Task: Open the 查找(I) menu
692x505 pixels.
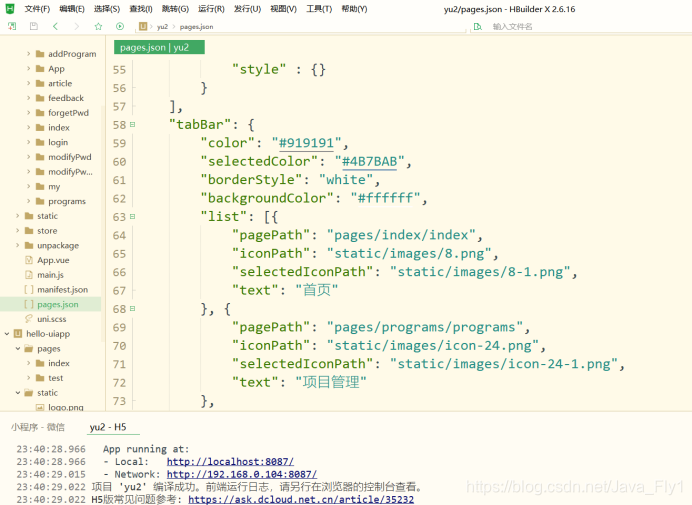Action: pyautogui.click(x=141, y=9)
